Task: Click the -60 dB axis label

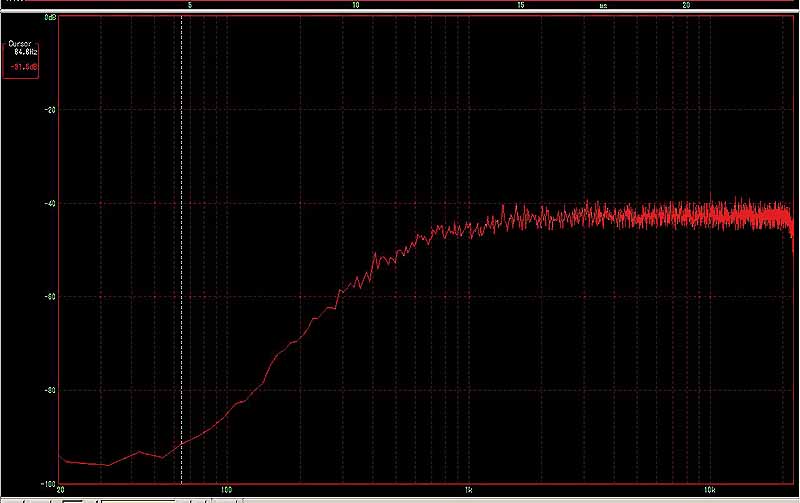Action: (49, 296)
